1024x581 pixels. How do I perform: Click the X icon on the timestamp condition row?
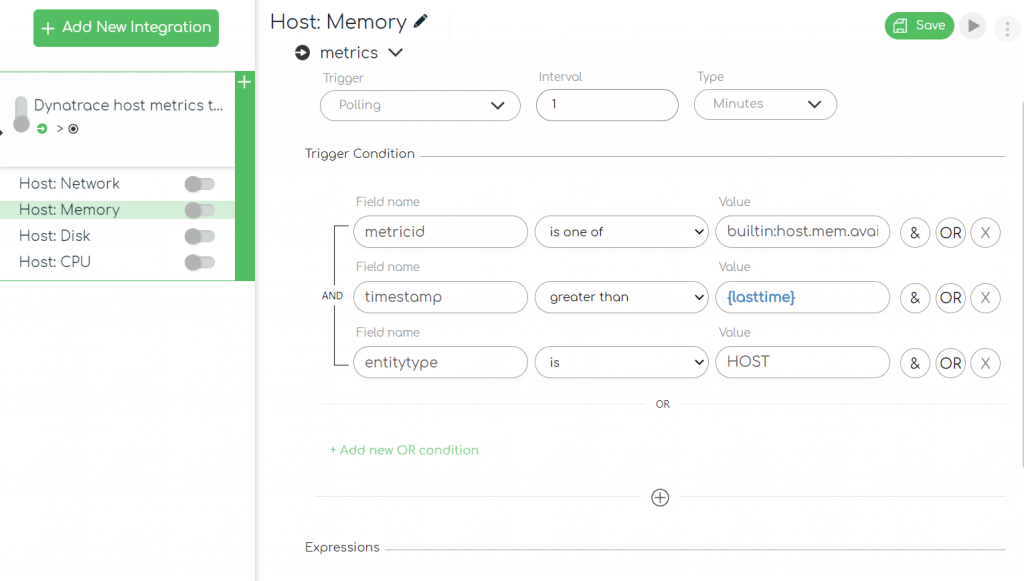tap(985, 297)
